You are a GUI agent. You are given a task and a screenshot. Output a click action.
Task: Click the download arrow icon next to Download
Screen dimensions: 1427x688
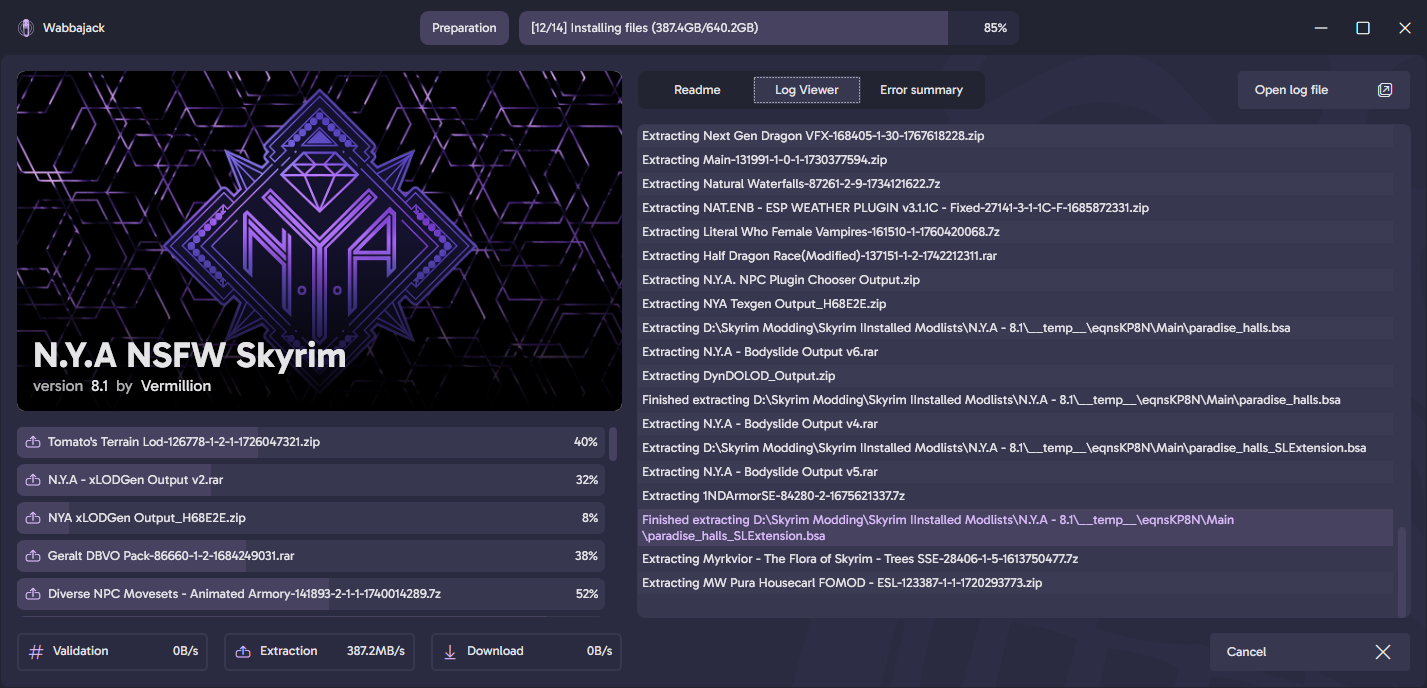pos(450,651)
